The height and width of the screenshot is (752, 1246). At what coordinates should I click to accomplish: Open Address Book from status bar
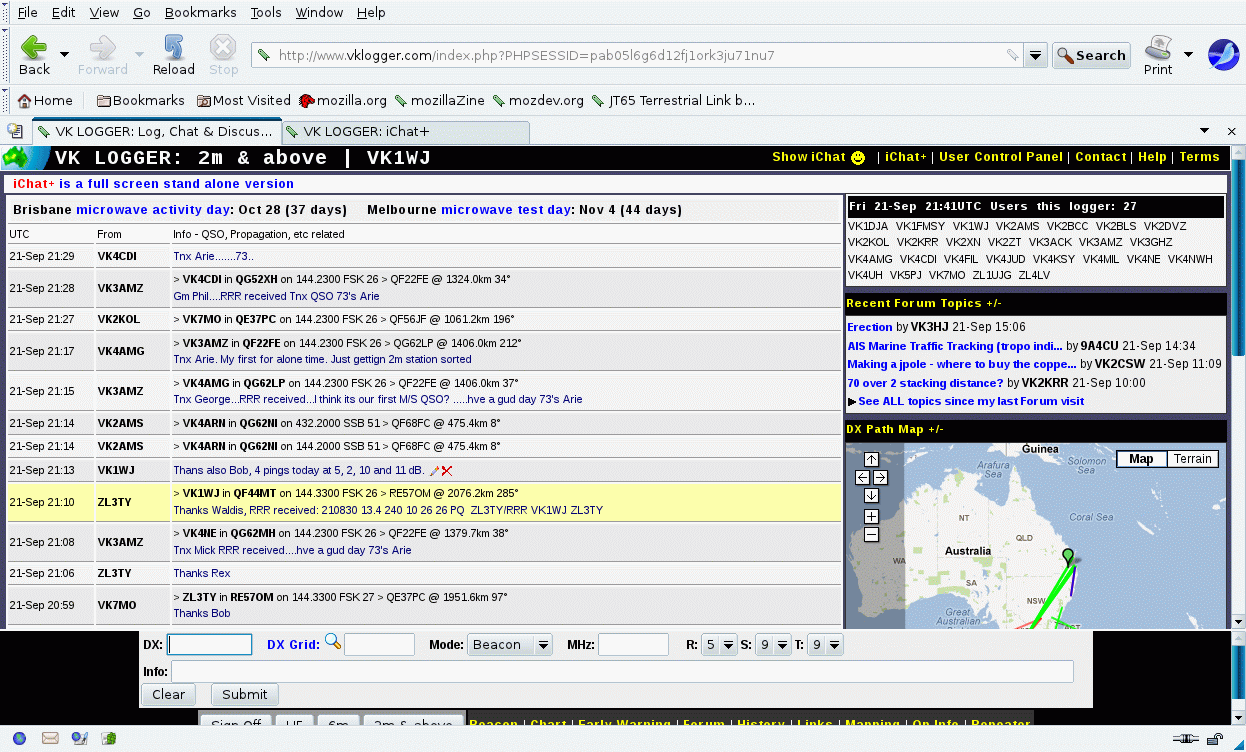(x=109, y=739)
